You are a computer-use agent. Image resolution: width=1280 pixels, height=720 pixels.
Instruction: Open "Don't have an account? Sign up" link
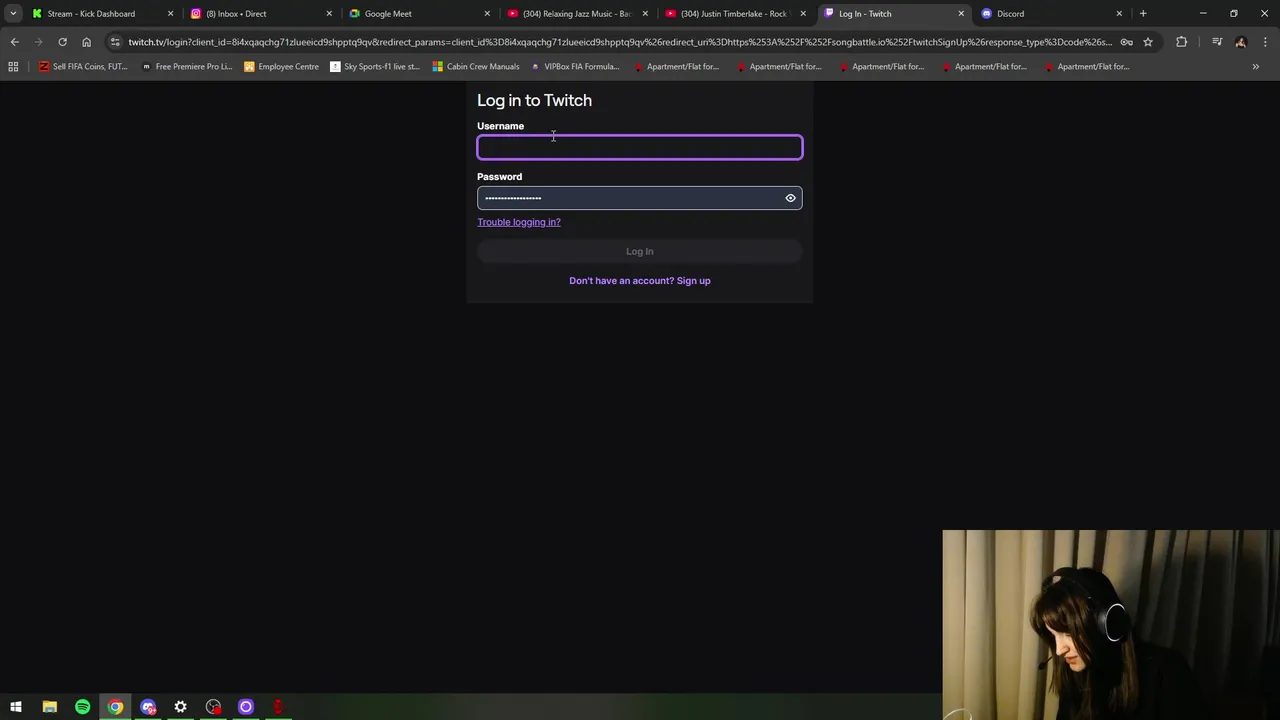pyautogui.click(x=639, y=281)
